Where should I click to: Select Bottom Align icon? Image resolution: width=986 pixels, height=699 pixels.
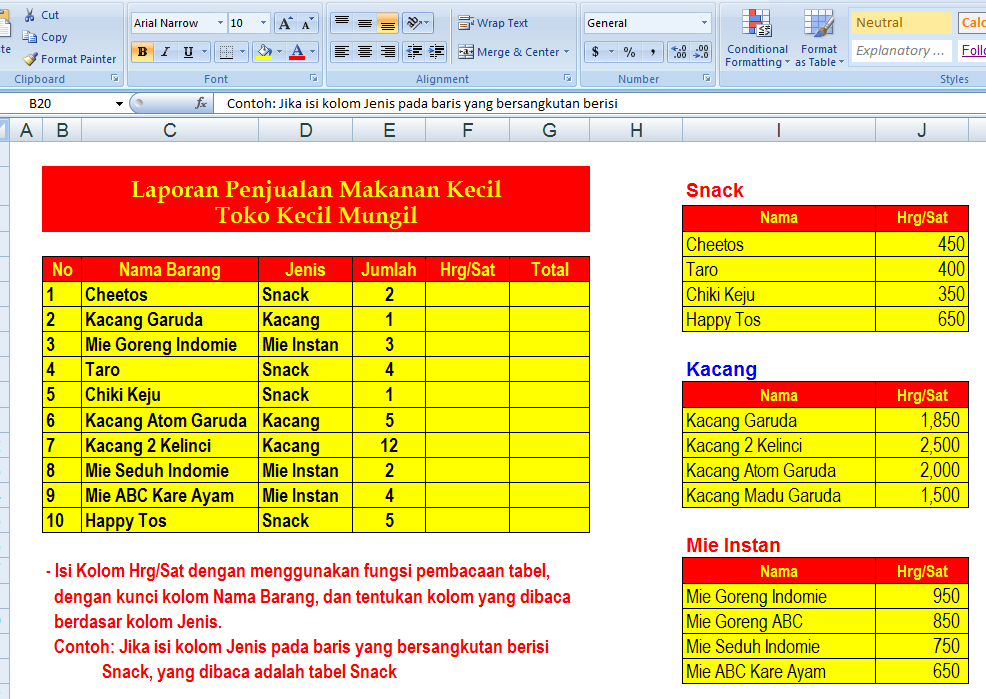[388, 23]
